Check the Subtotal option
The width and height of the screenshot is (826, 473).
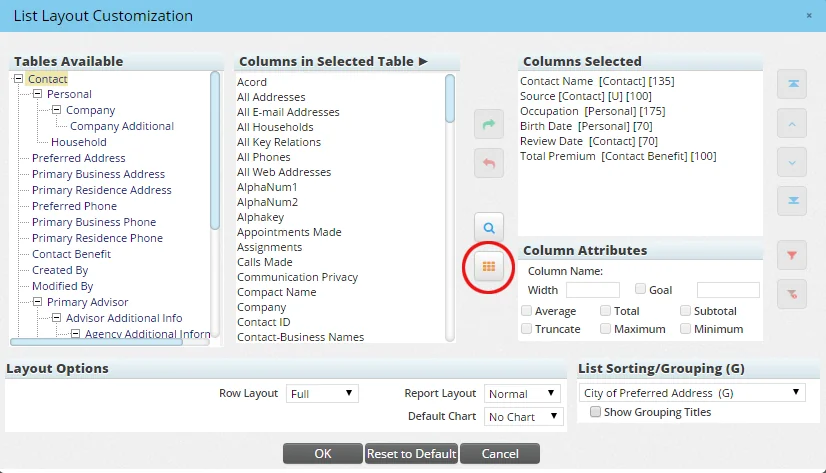(x=685, y=312)
